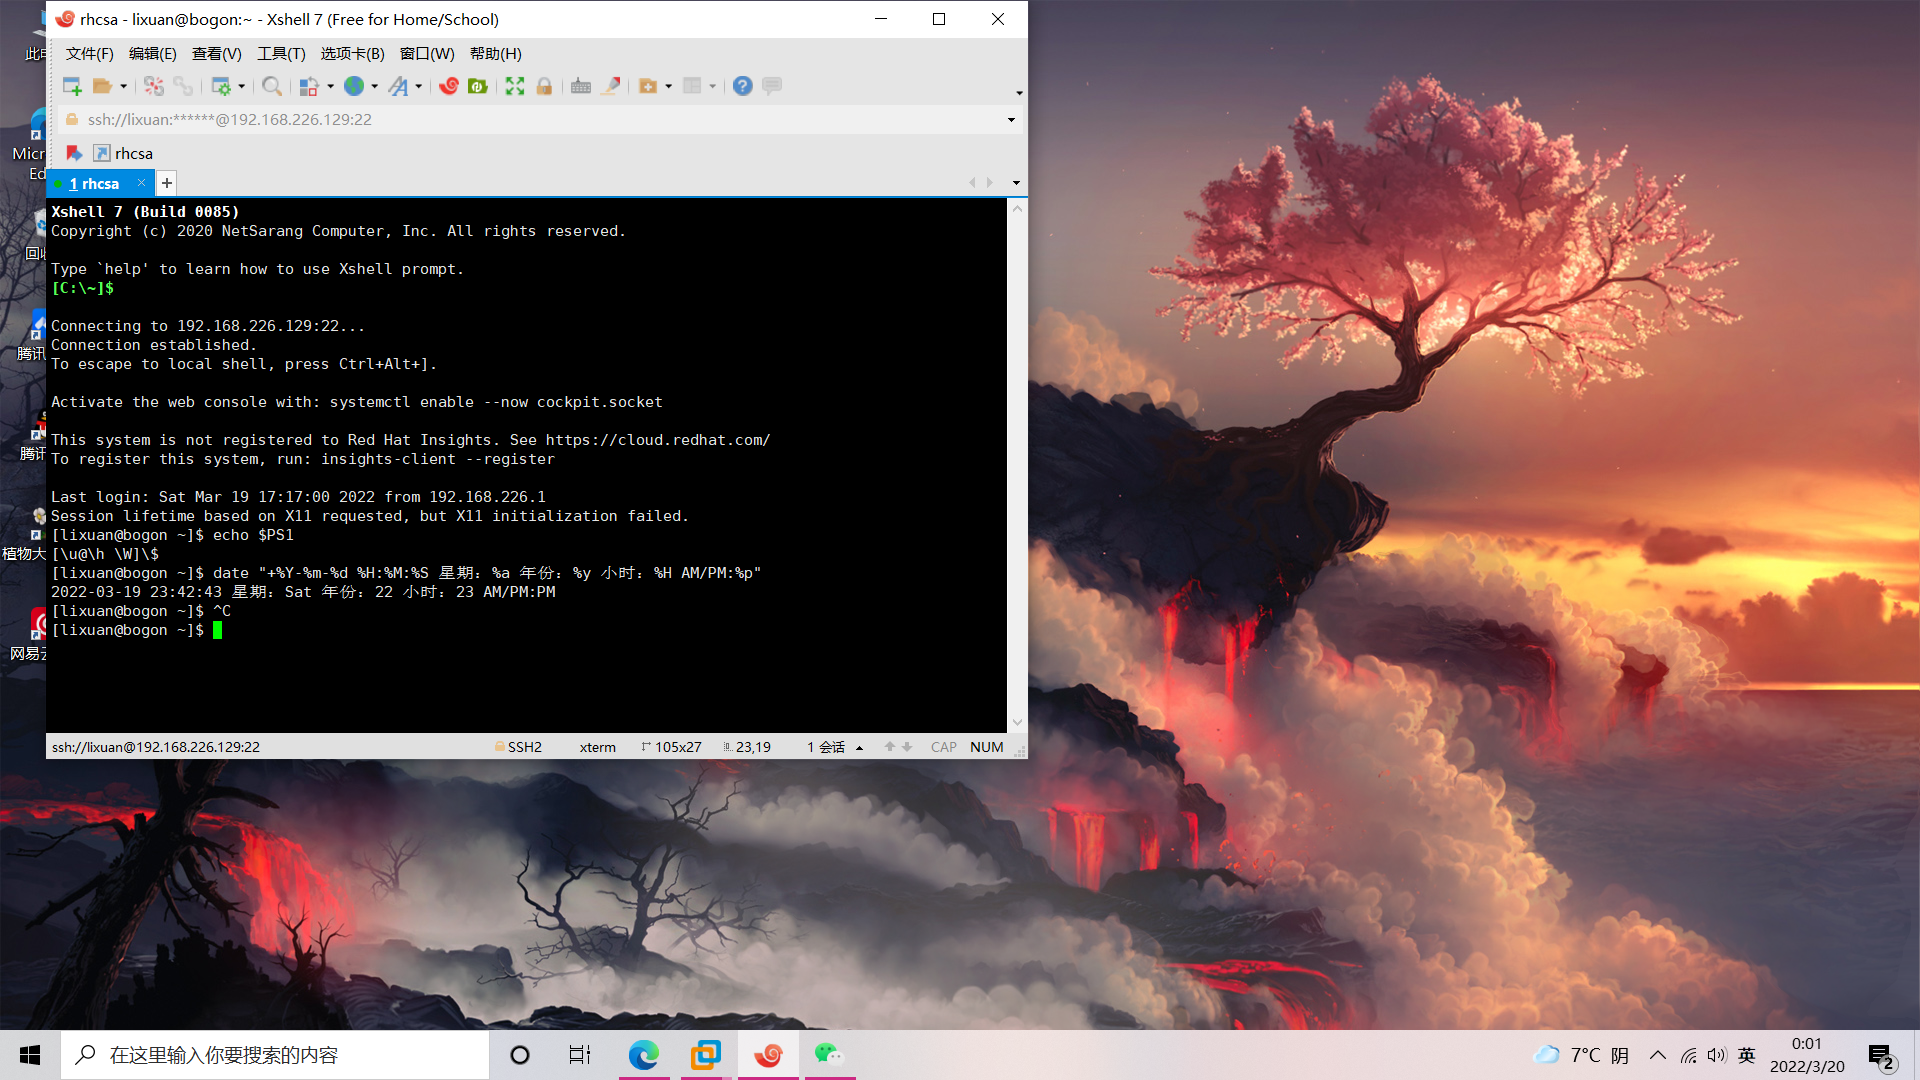
Task: Select the Find magnifier icon
Action: coord(271,86)
